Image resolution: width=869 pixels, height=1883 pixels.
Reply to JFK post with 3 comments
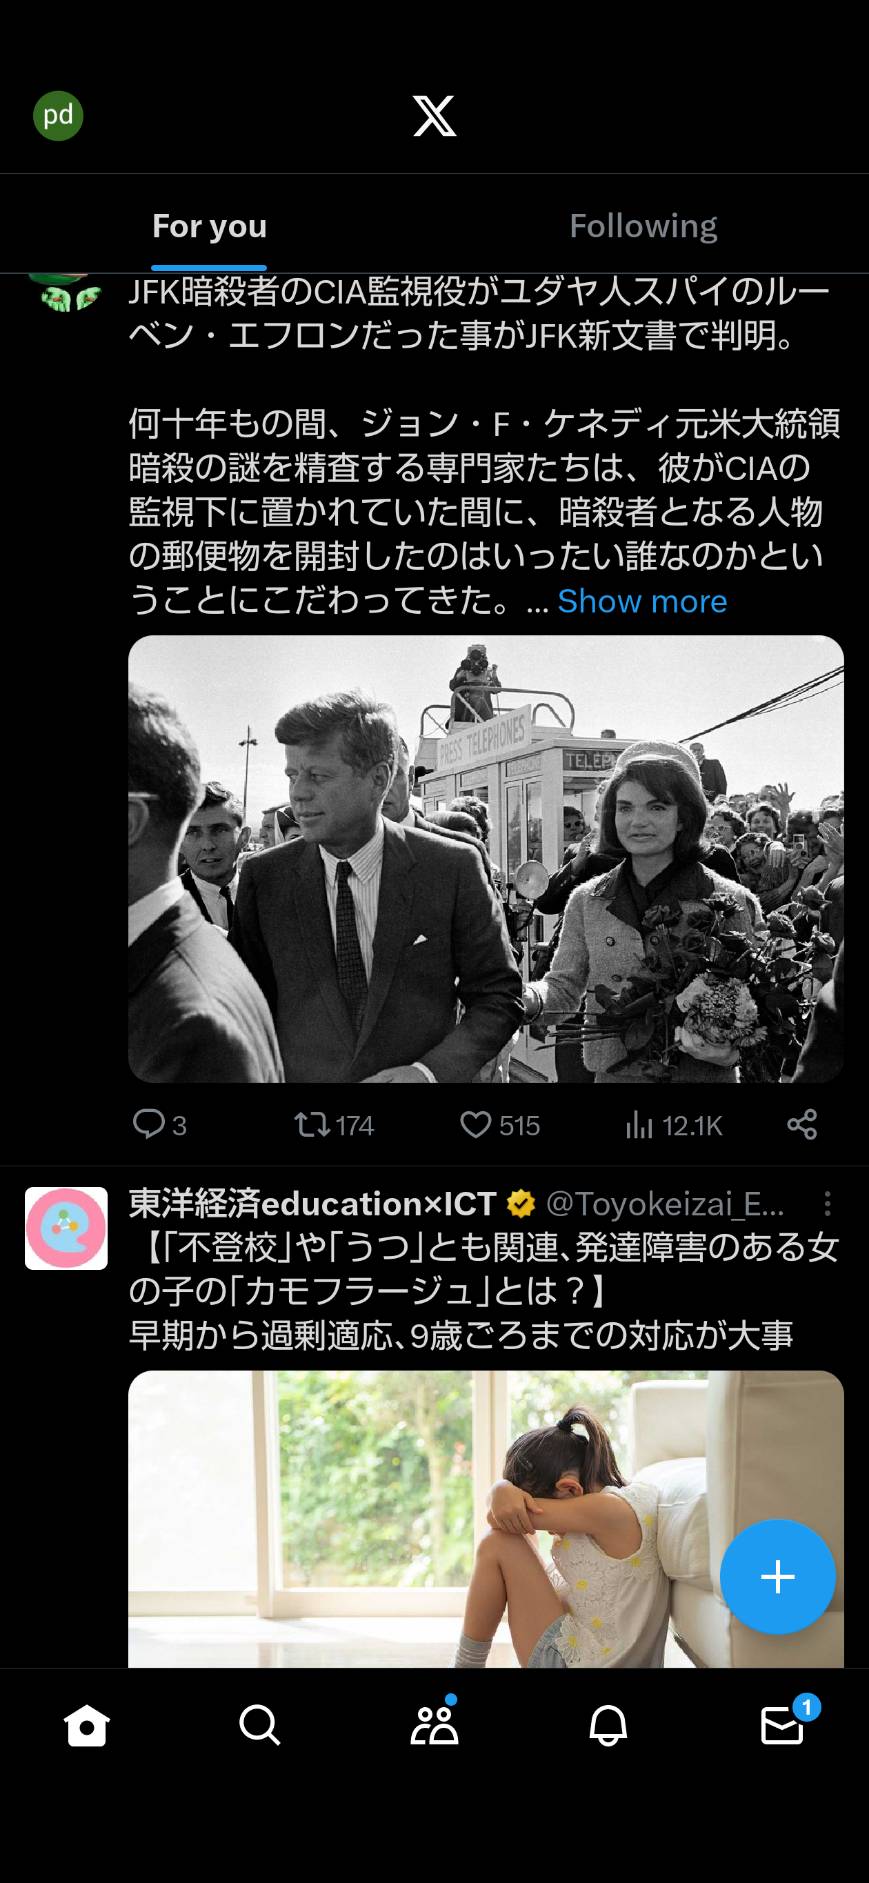click(160, 1125)
